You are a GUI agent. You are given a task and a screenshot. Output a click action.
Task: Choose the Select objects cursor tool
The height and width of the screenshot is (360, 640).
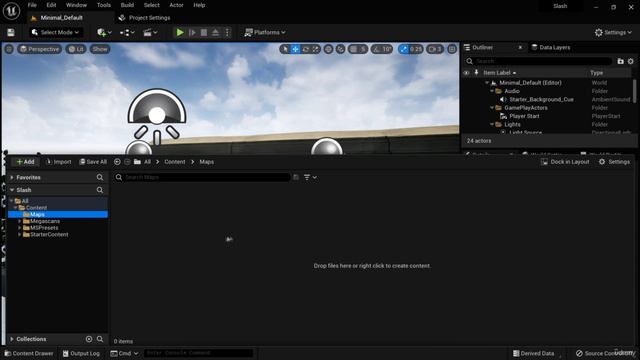[x=285, y=49]
